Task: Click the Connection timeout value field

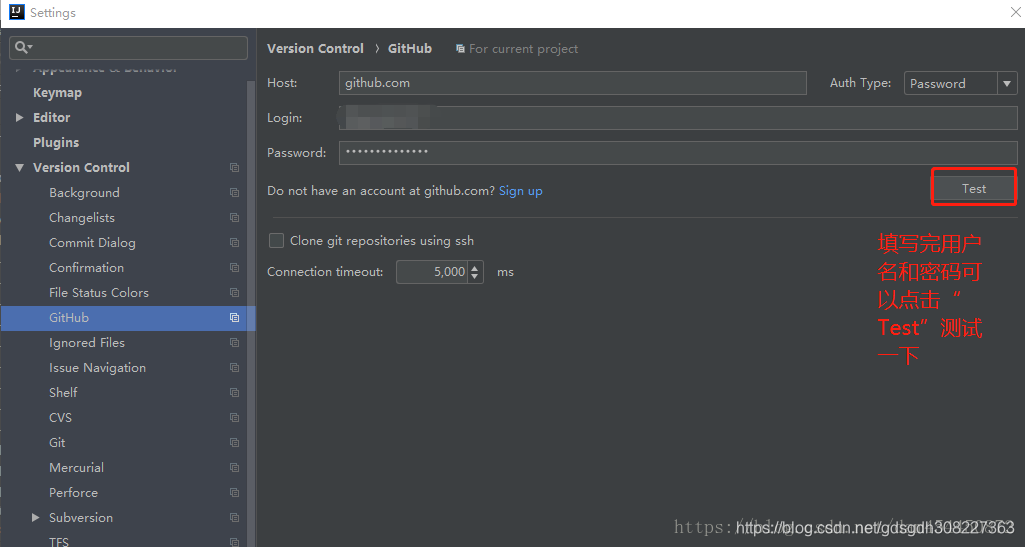Action: pos(432,272)
